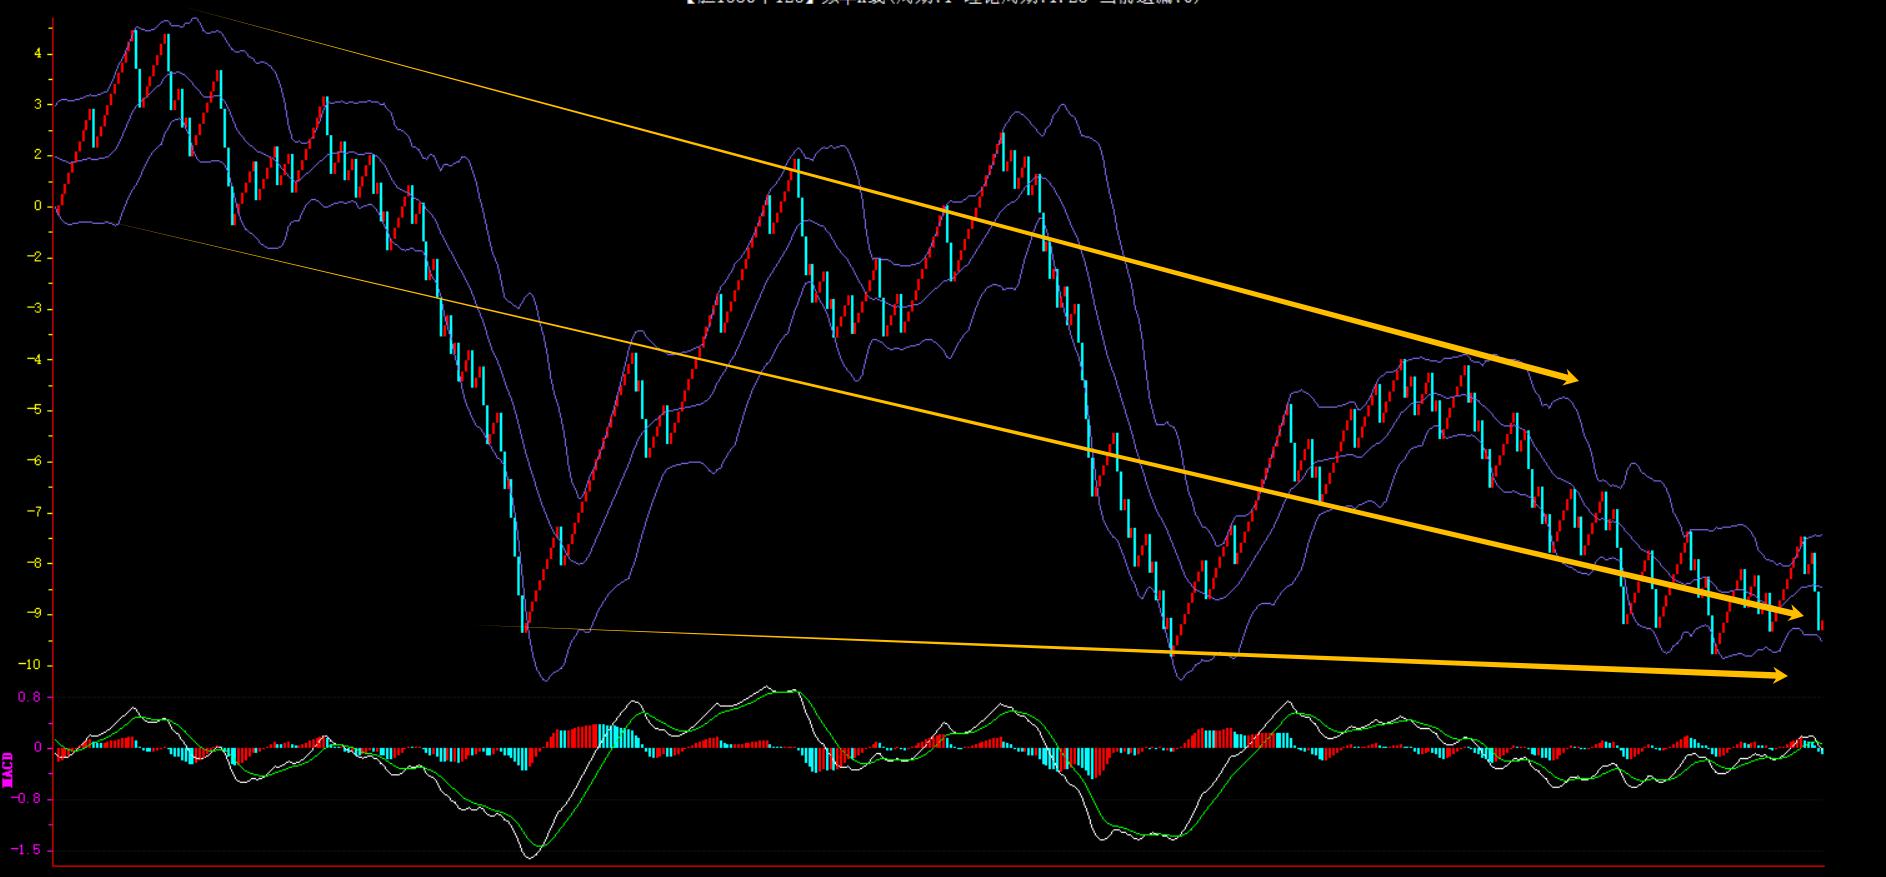Select the -0.8 MACD axis label
Image resolution: width=1886 pixels, height=877 pixels.
[x=27, y=799]
